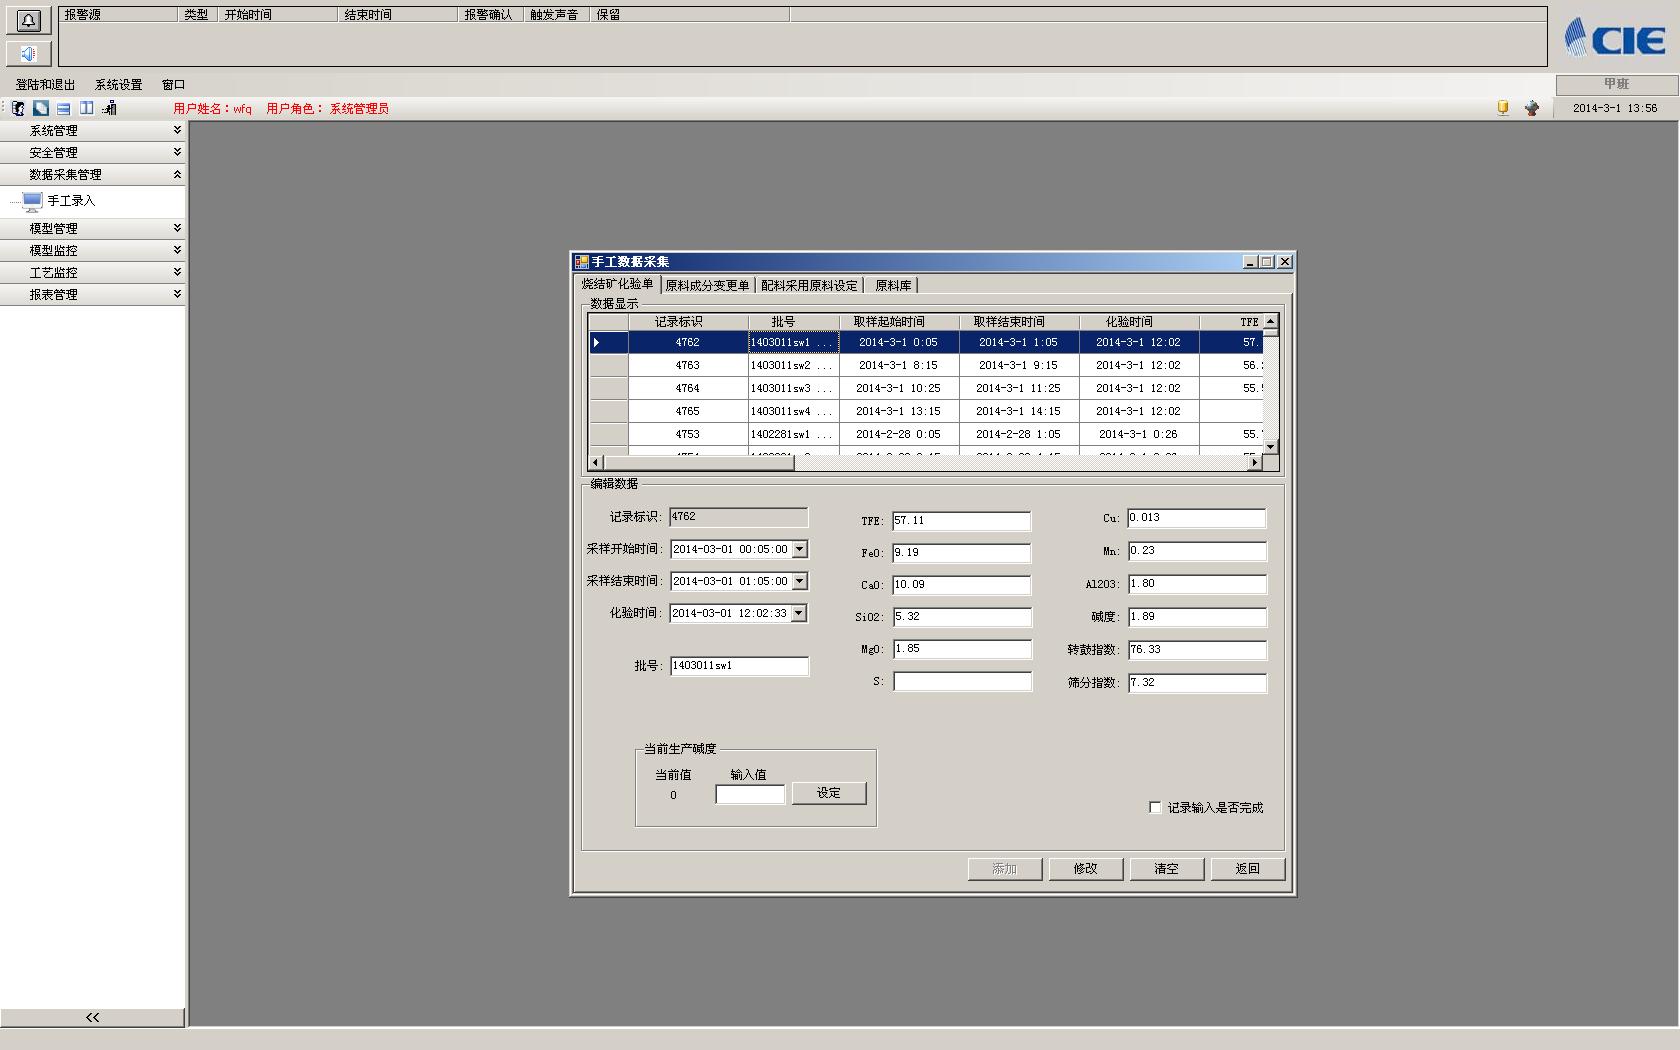The image size is (1680, 1050).
Task: Open the 登陆和退出 menu
Action: (45, 85)
